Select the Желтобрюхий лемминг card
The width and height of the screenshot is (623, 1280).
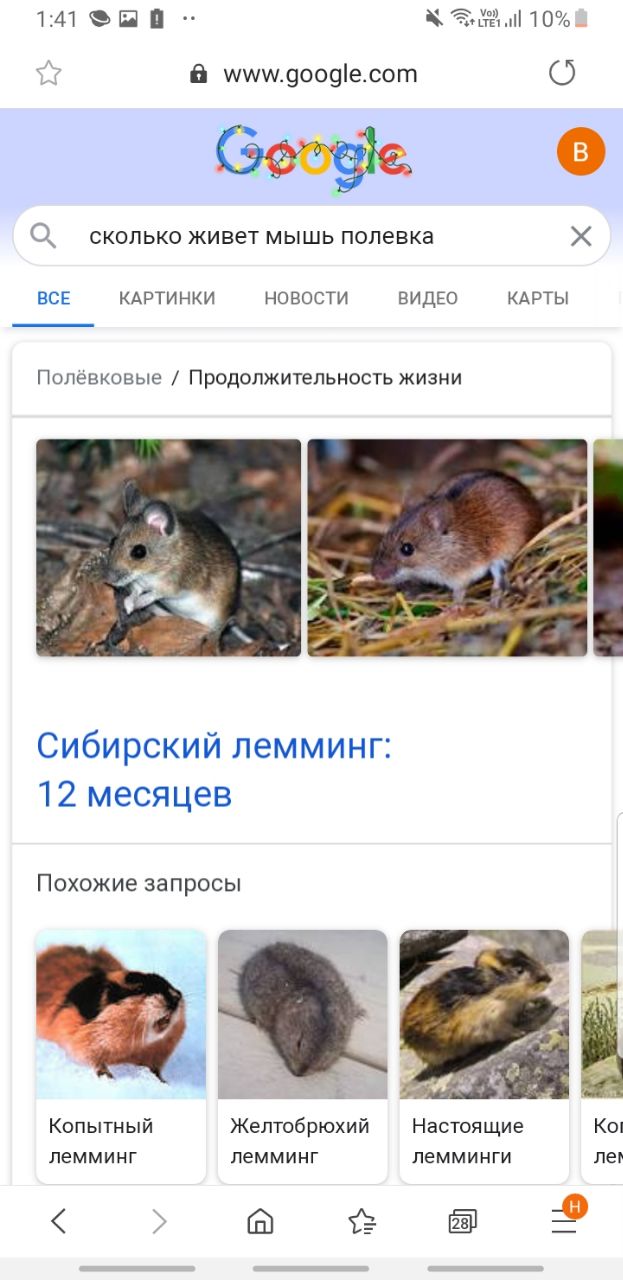pos(303,1056)
